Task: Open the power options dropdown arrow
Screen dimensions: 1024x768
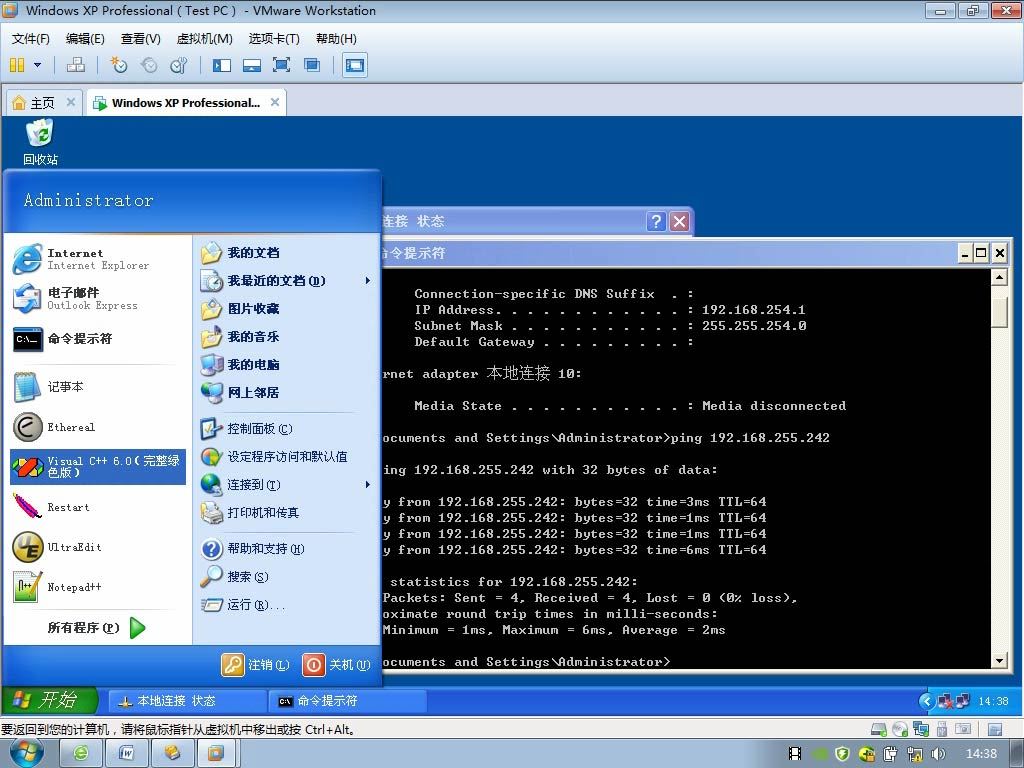Action: click(37, 65)
